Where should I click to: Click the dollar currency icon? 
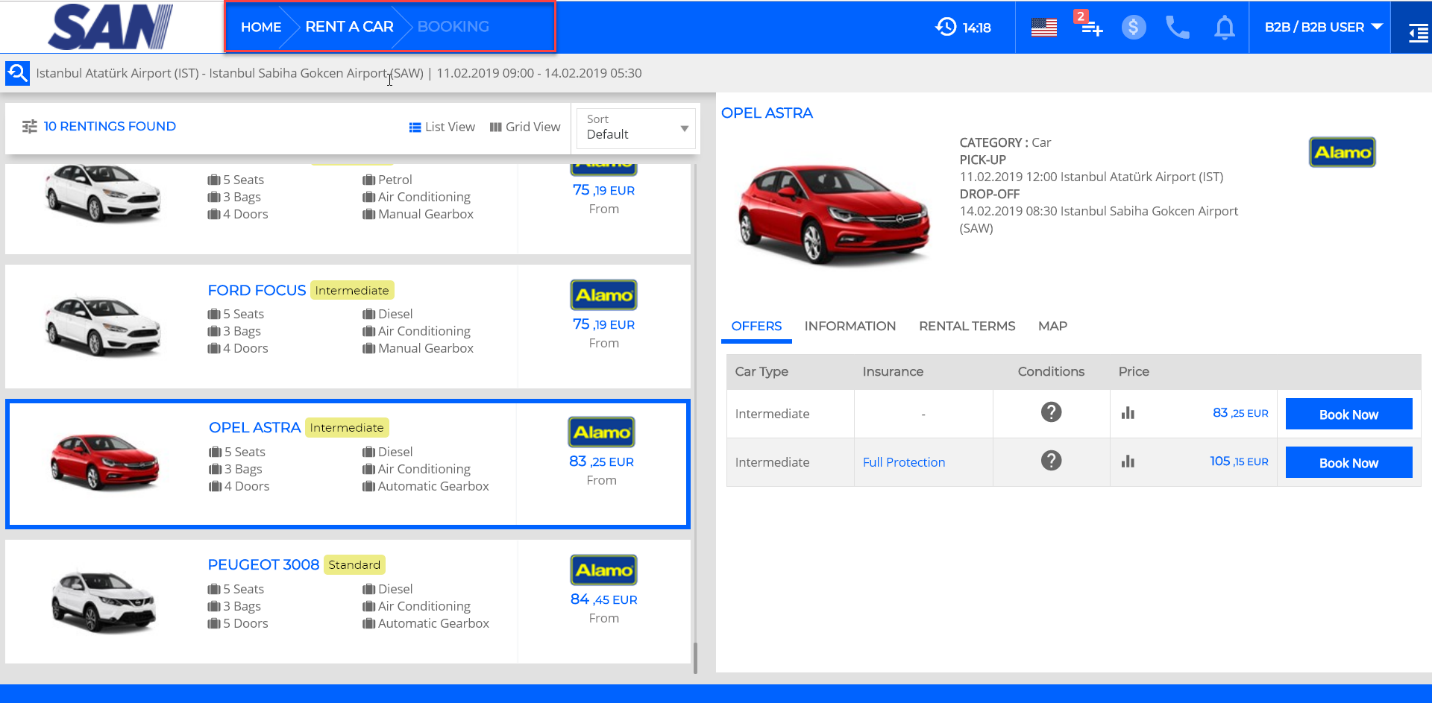pyautogui.click(x=1133, y=27)
